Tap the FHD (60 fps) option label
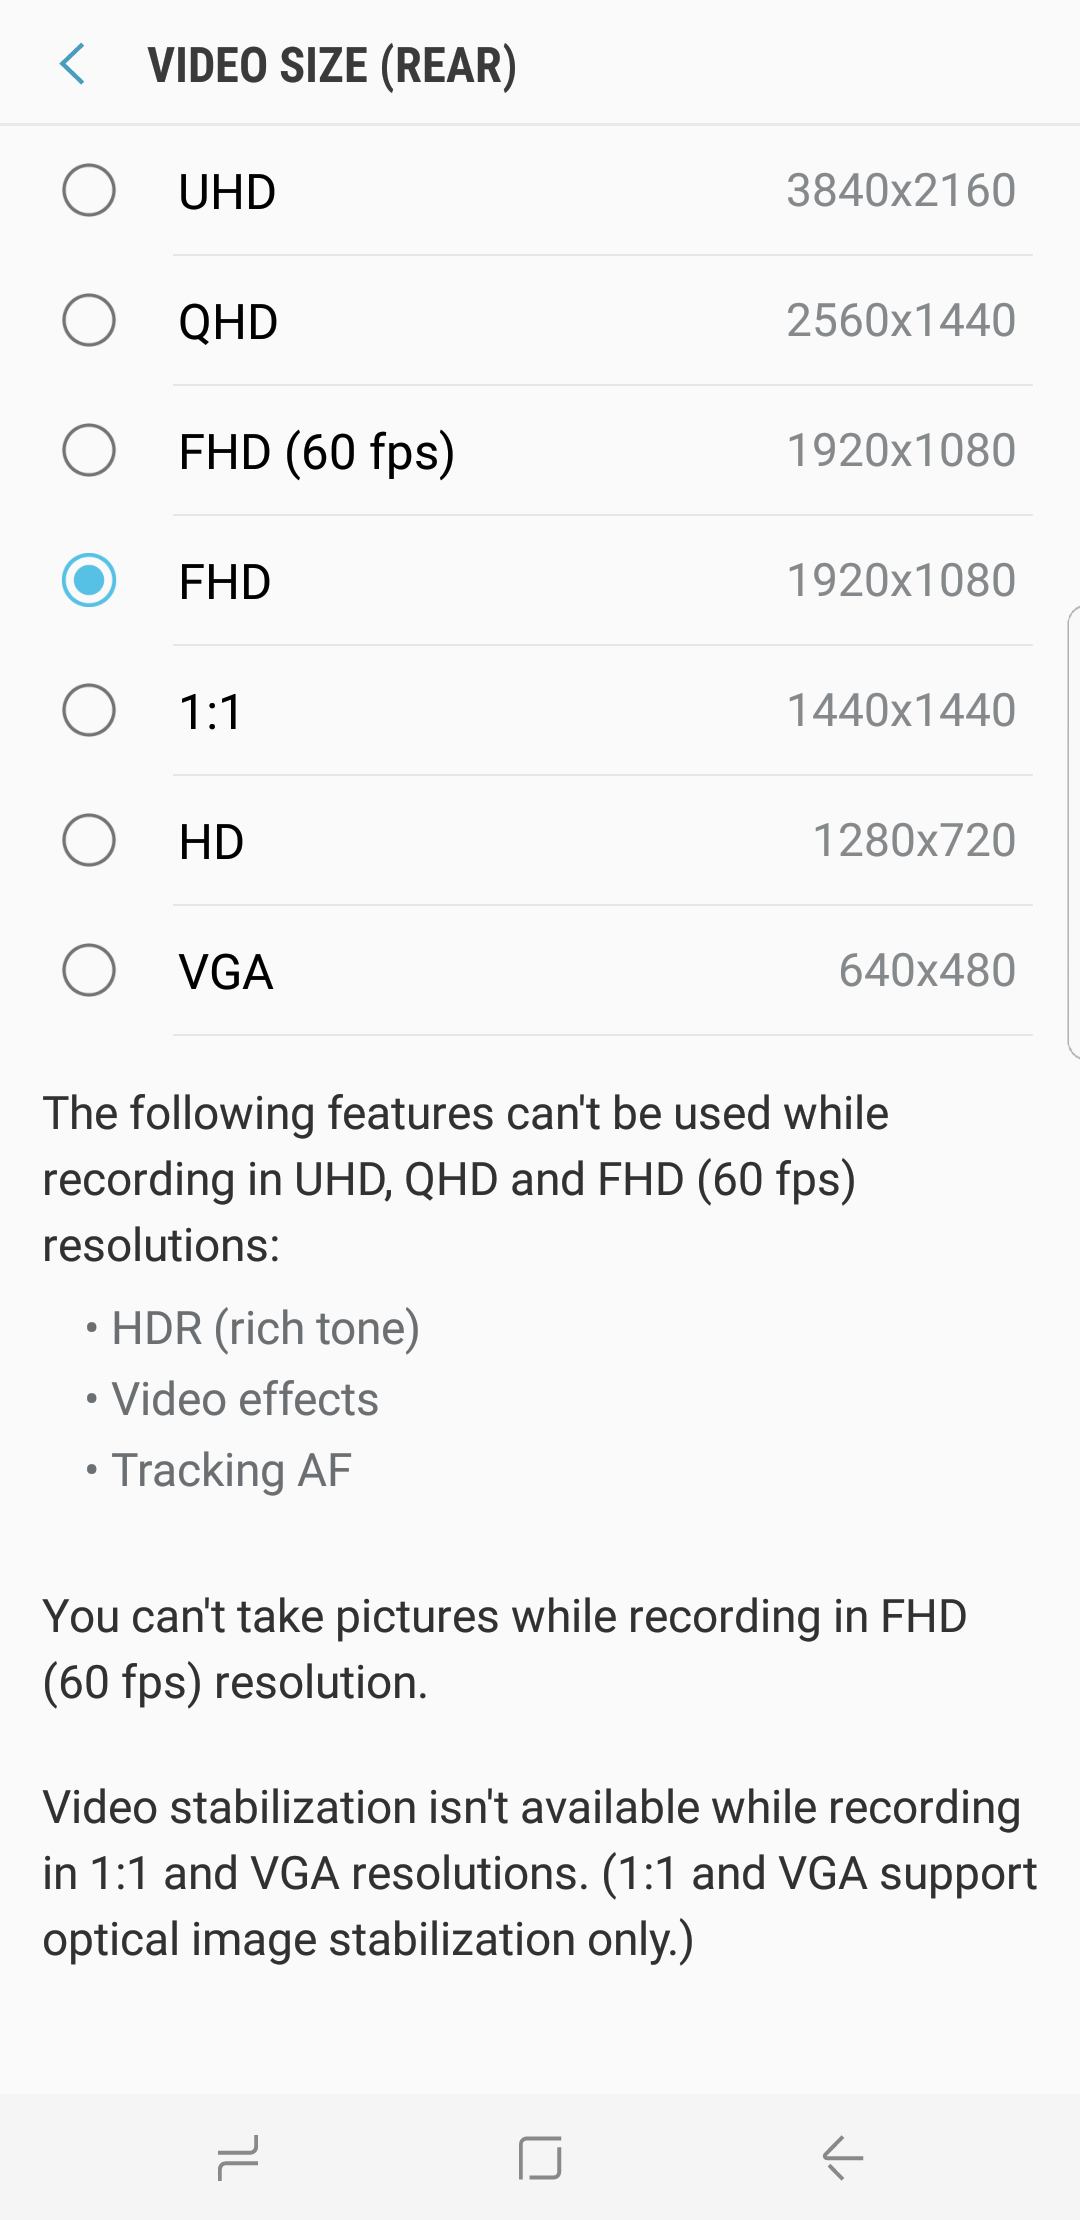Viewport: 1080px width, 2220px height. click(316, 452)
